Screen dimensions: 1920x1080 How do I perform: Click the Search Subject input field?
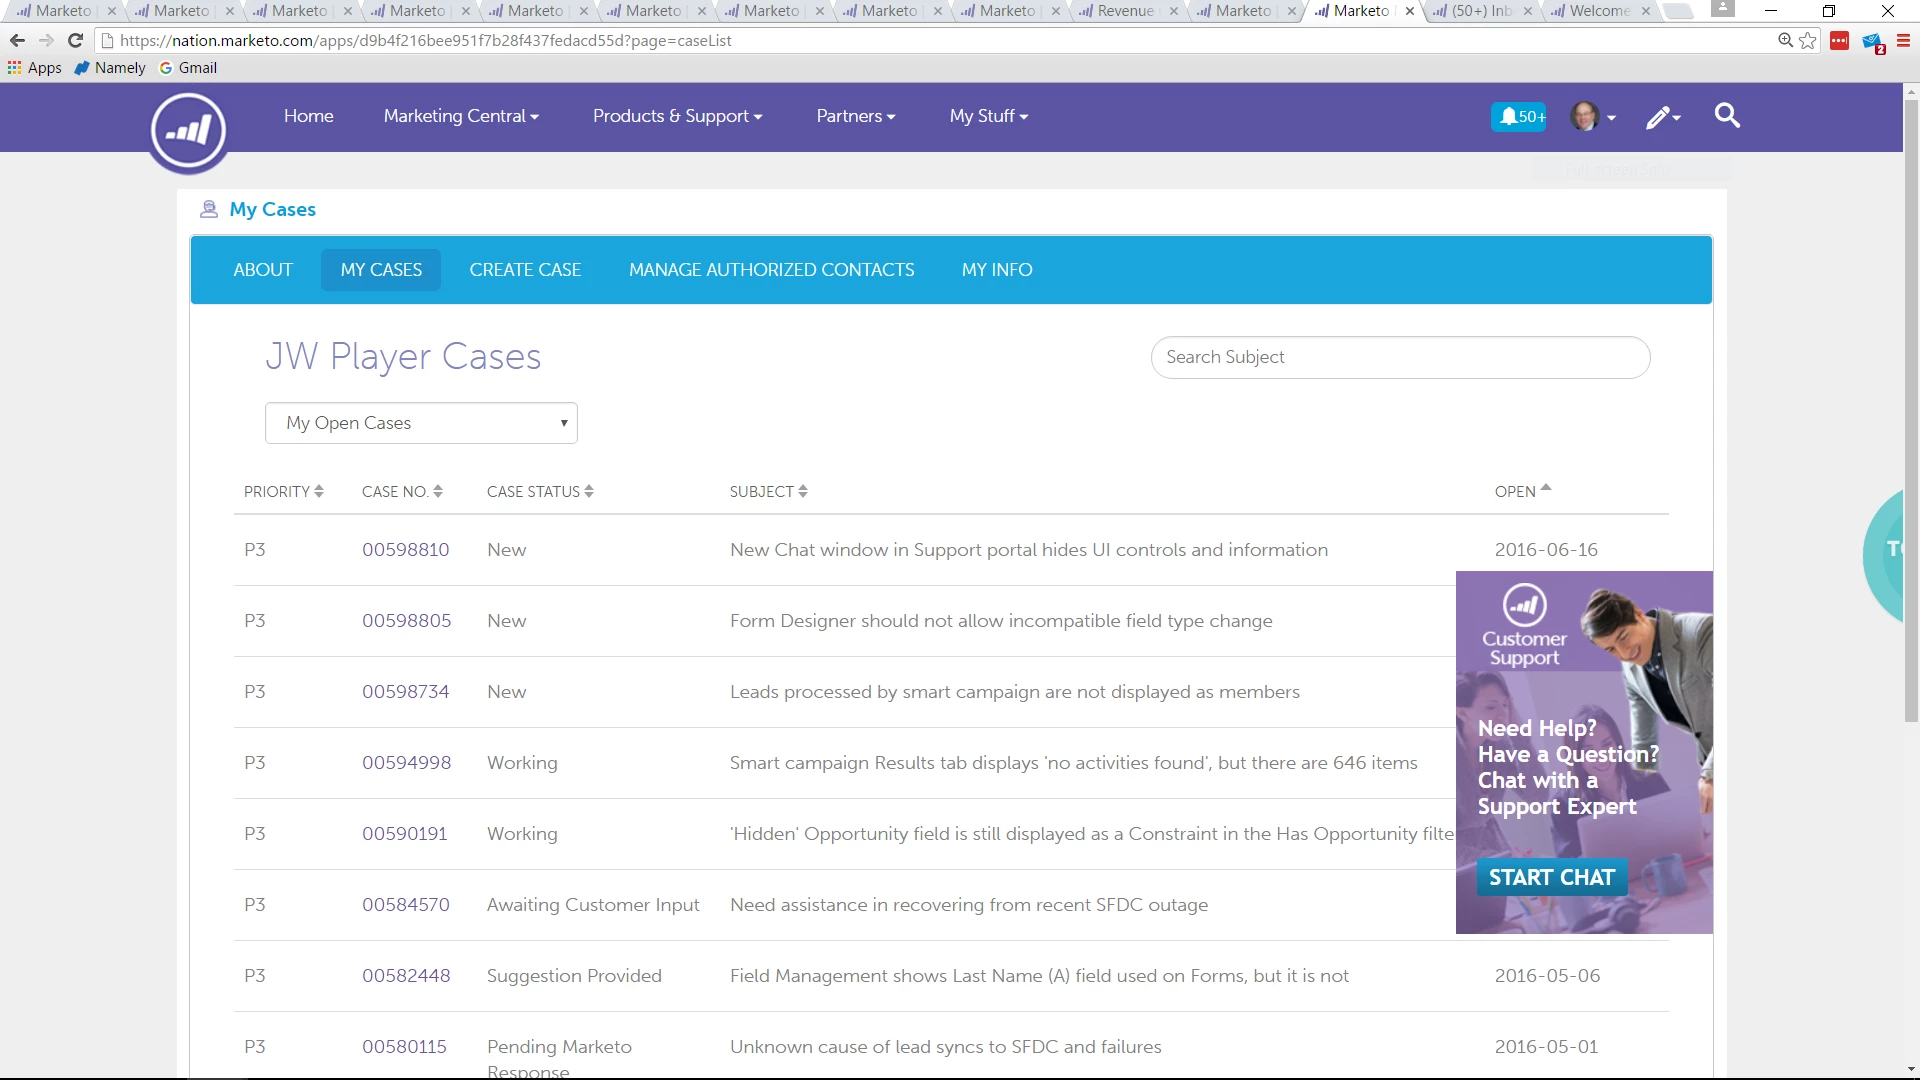[1400, 358]
